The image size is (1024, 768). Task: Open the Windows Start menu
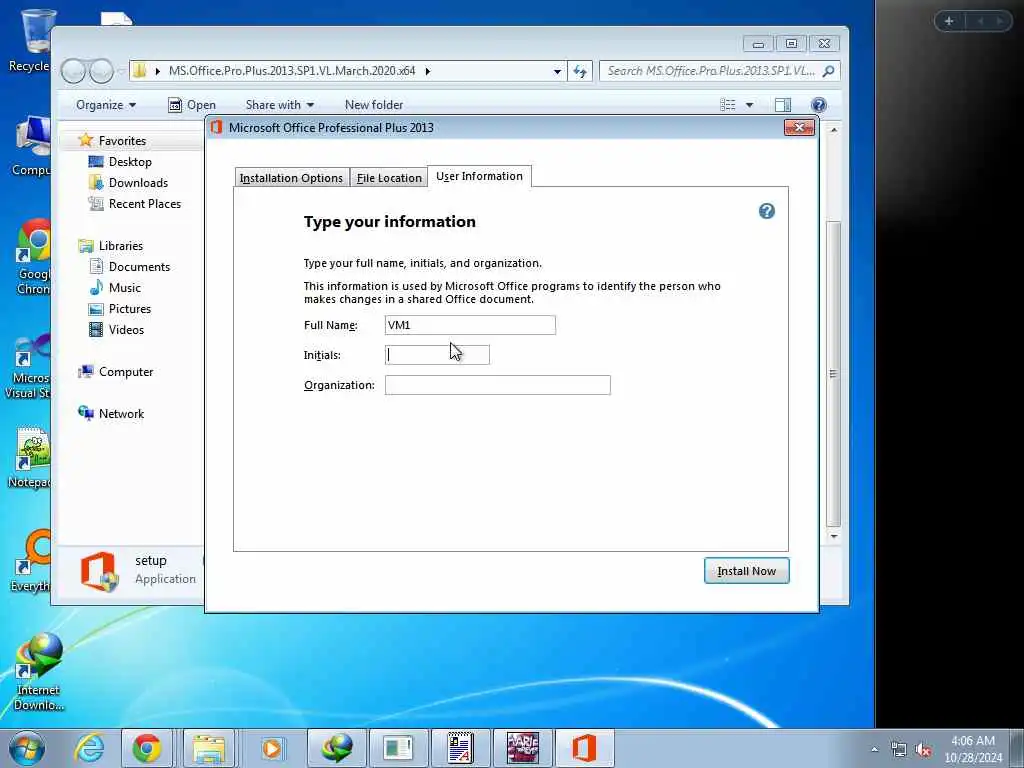click(27, 748)
